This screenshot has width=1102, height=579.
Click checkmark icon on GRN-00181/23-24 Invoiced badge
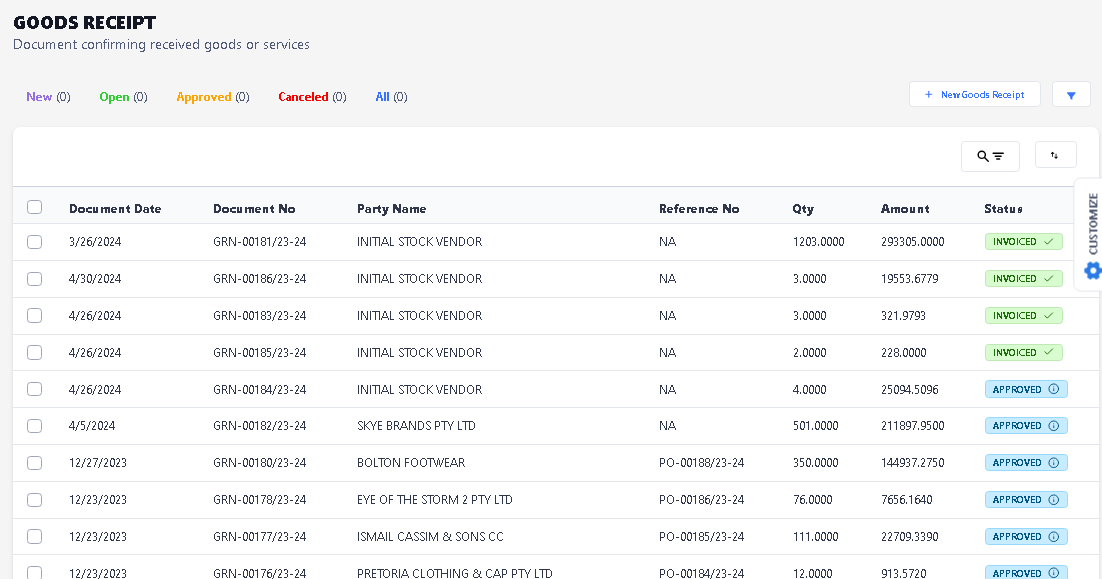(1048, 242)
